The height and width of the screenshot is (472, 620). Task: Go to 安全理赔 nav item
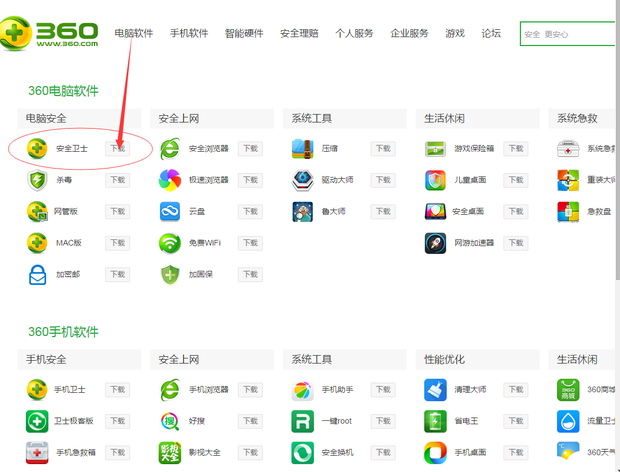pyautogui.click(x=299, y=33)
